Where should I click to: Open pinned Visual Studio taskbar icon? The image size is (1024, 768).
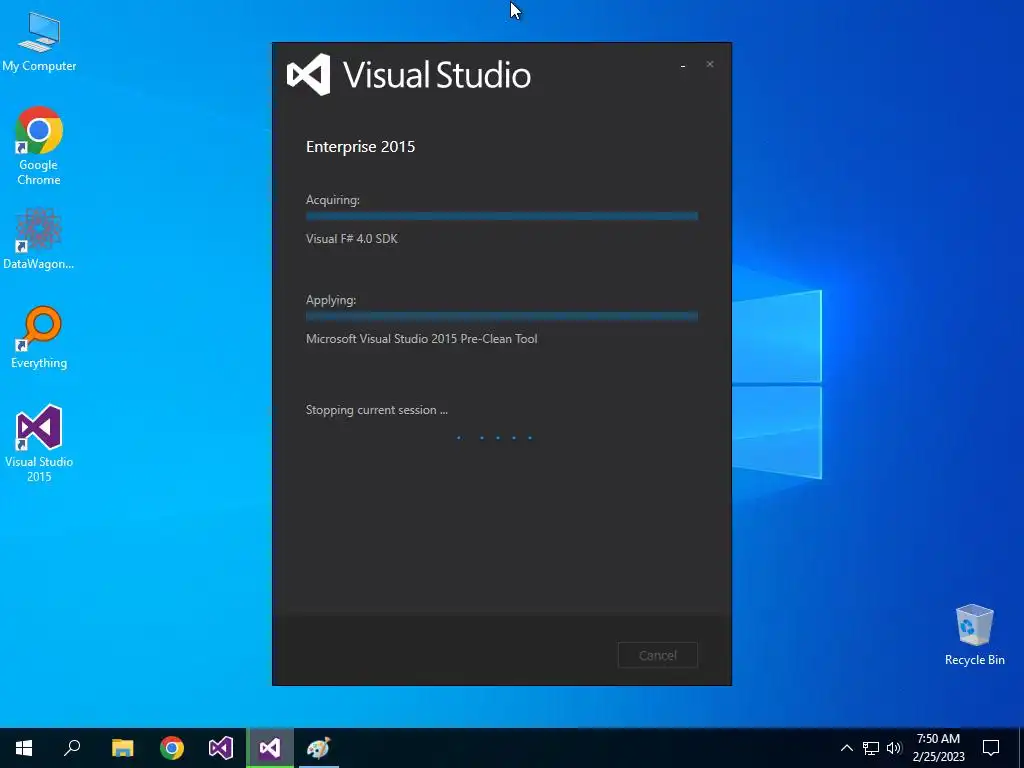[221, 748]
